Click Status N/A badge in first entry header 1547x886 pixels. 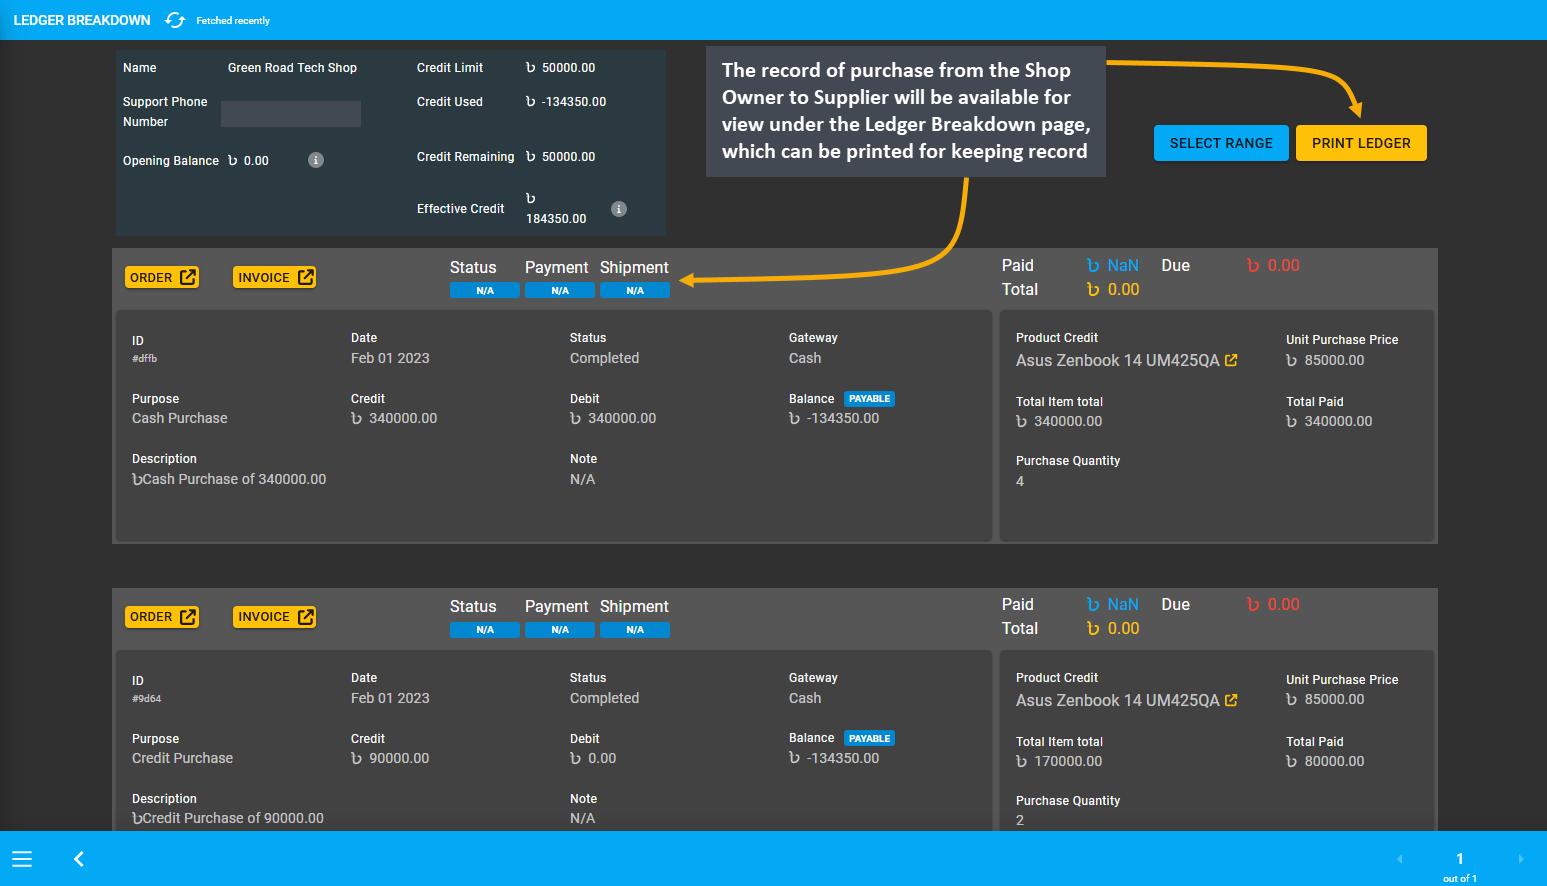tap(485, 291)
